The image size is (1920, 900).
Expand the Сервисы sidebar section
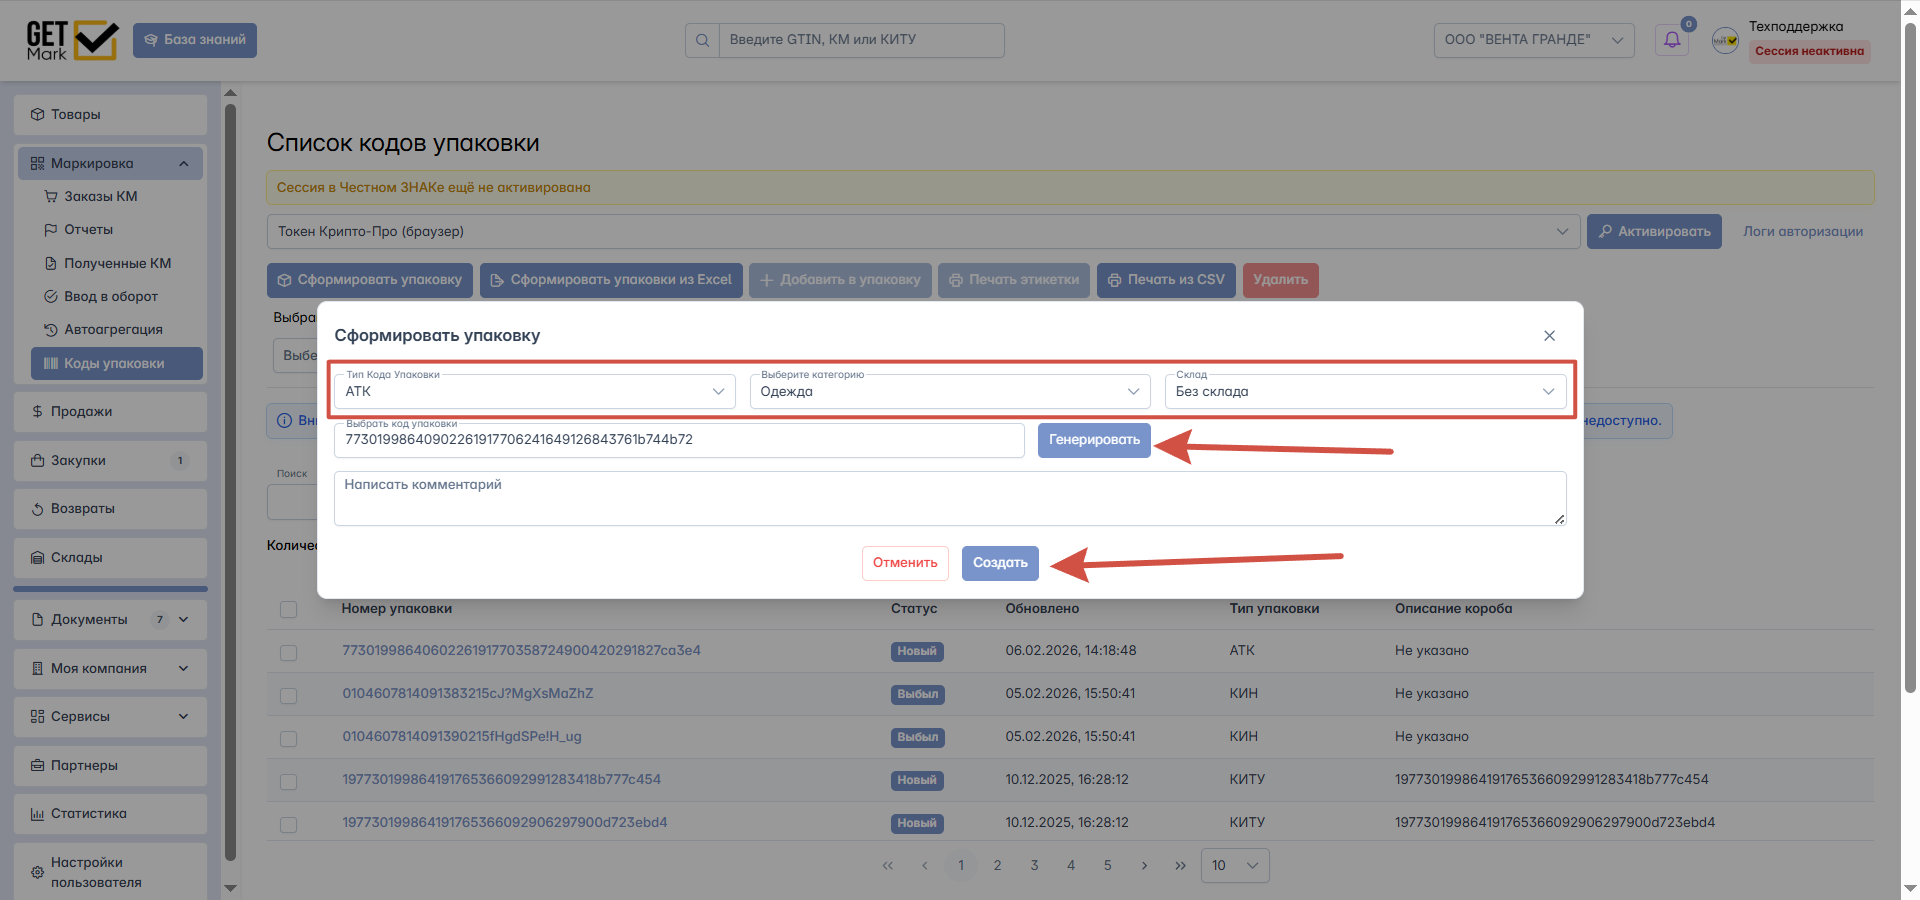point(110,717)
